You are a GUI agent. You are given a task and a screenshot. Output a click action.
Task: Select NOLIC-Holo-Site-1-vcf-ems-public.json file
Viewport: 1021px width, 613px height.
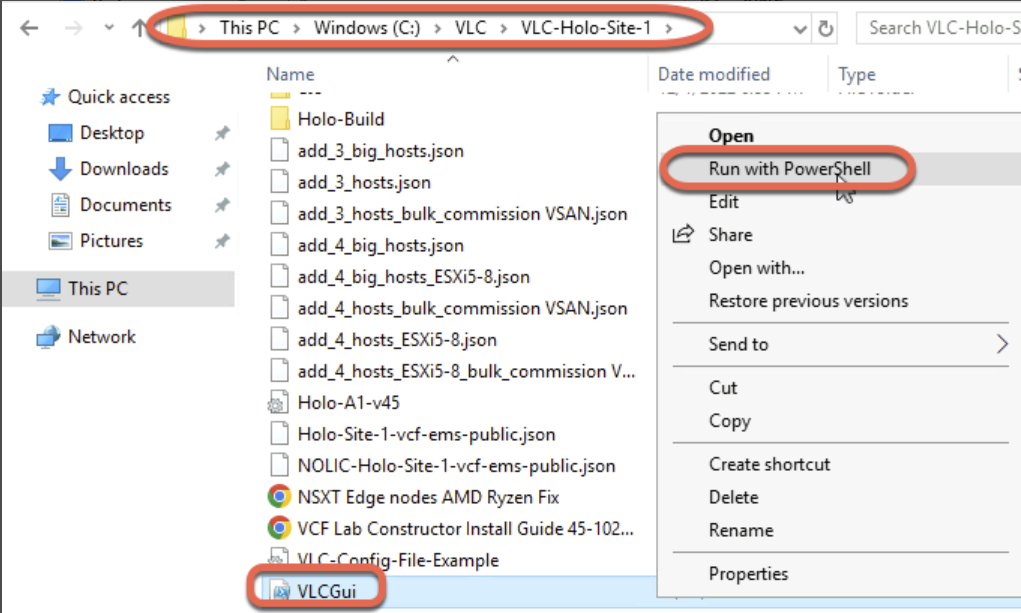456,466
